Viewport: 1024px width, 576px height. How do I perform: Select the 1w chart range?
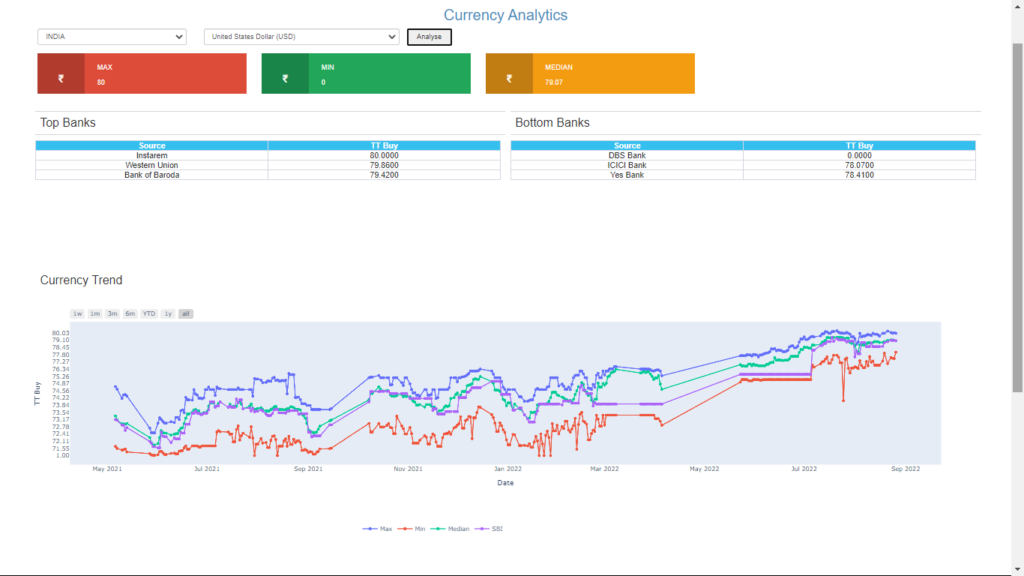pyautogui.click(x=77, y=314)
